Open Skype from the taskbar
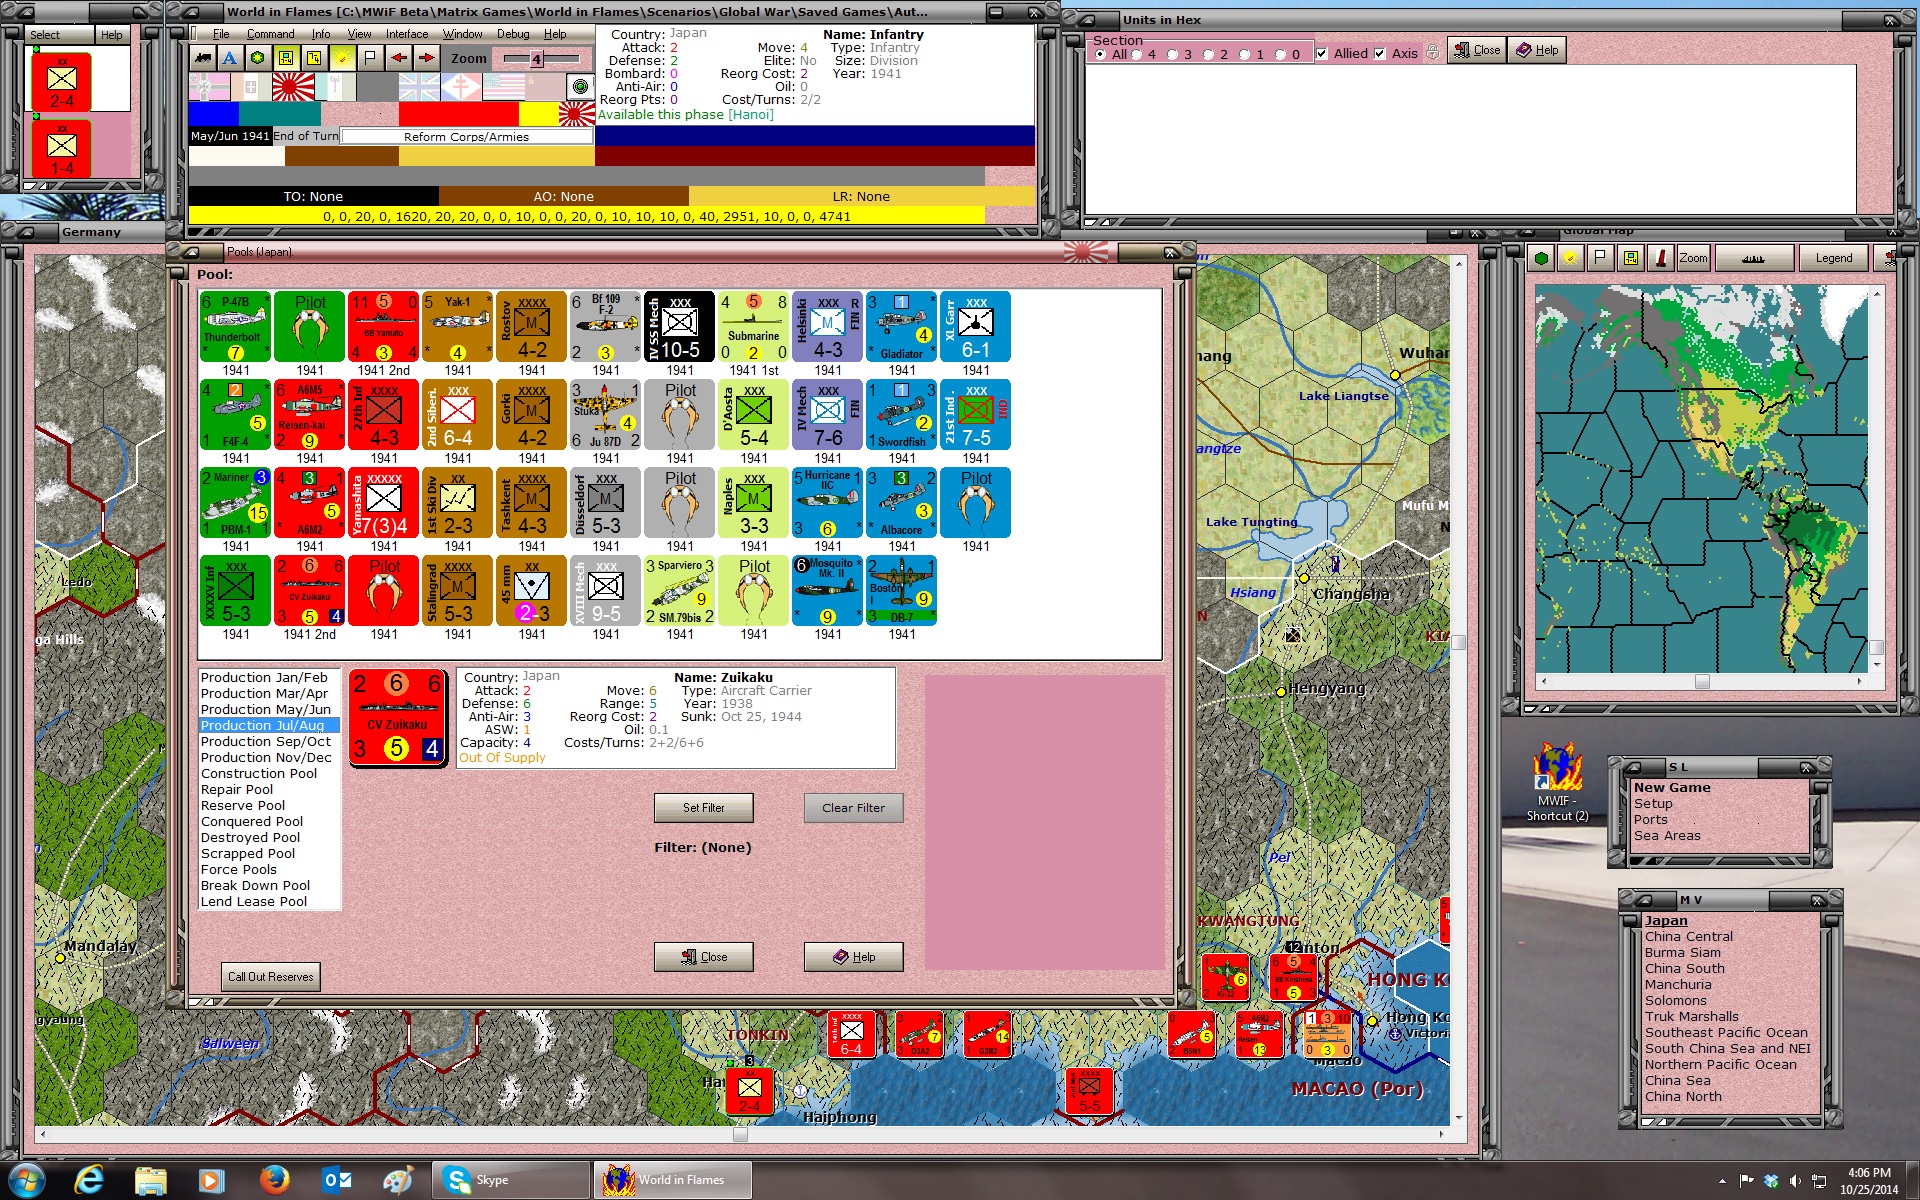1920x1200 pixels. (510, 1180)
